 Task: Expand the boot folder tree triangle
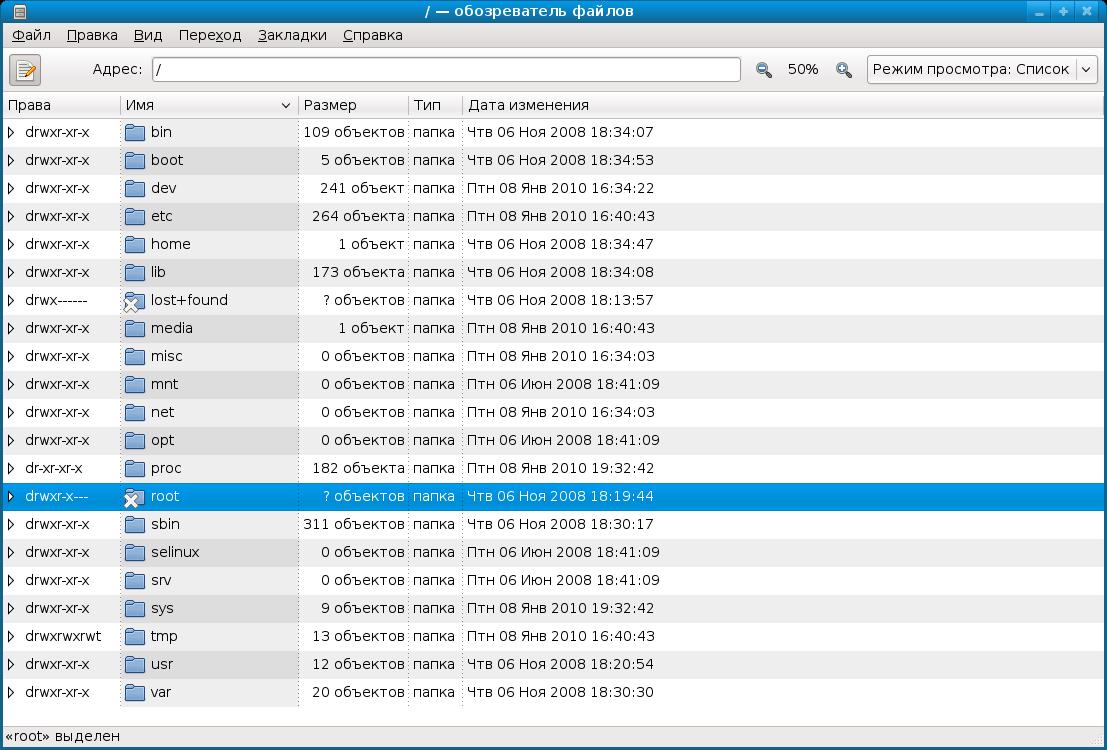11,160
